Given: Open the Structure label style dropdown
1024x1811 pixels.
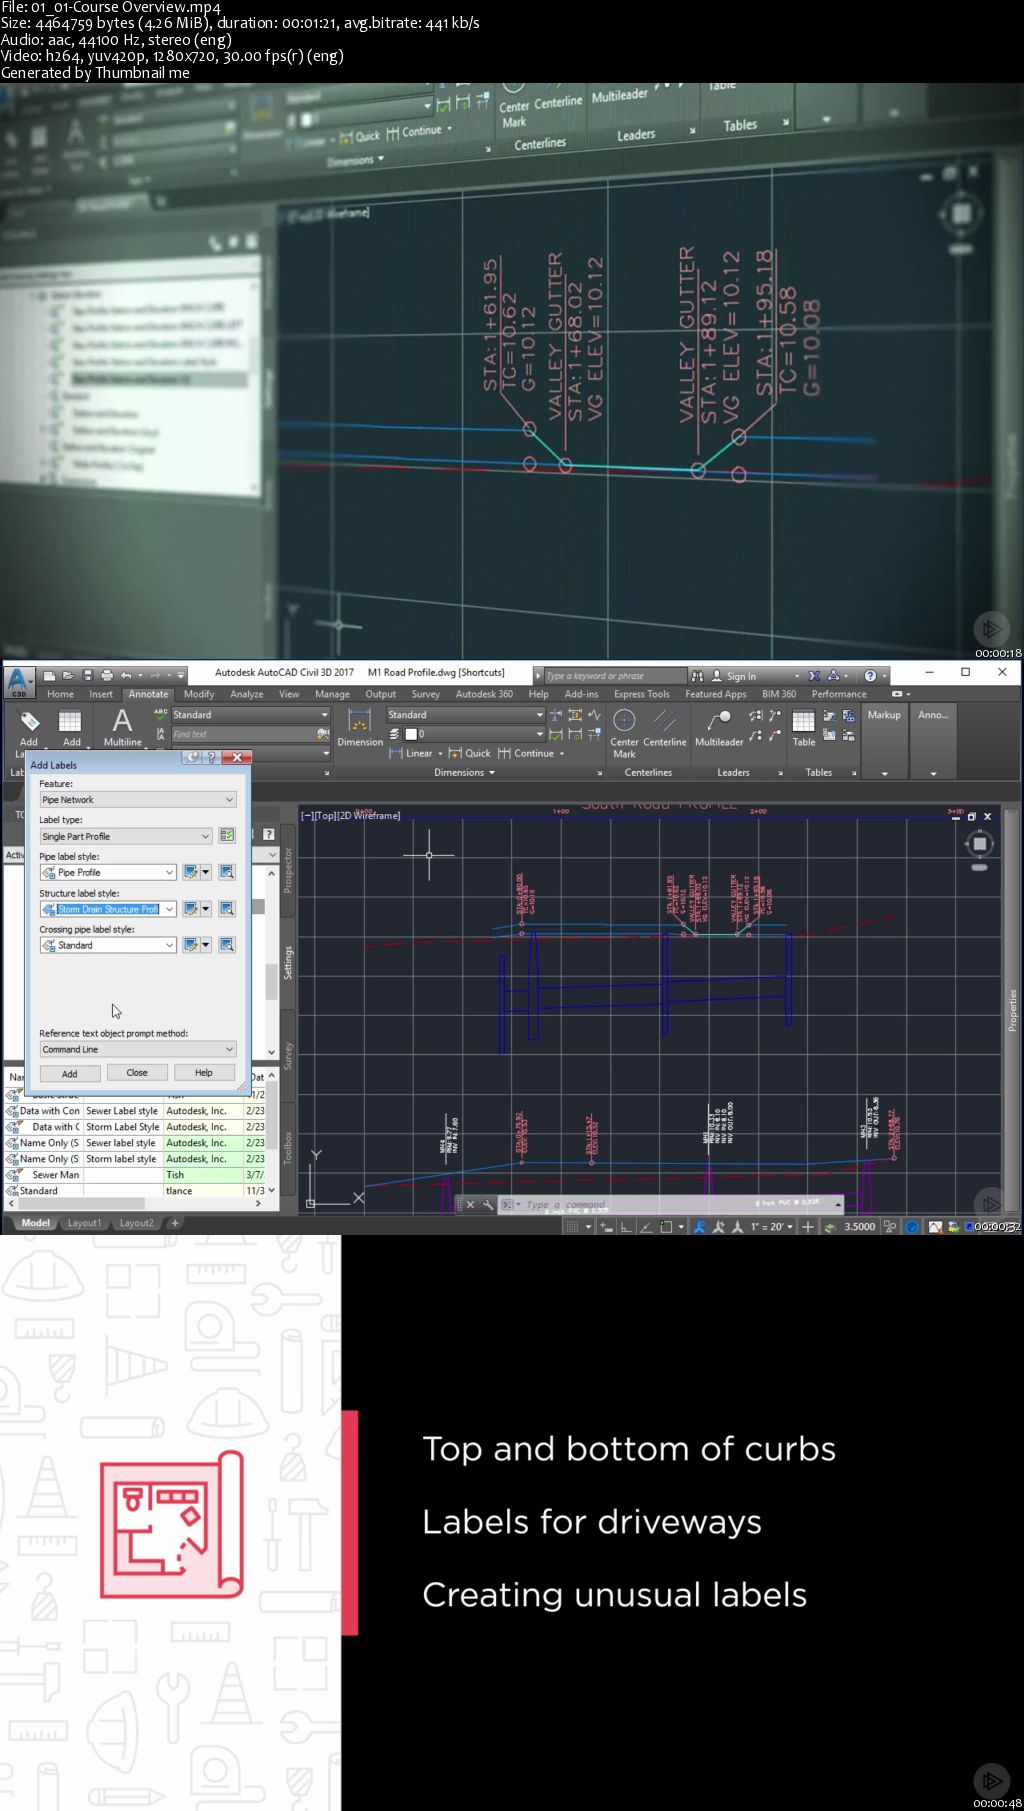Looking at the screenshot, I should (108, 909).
